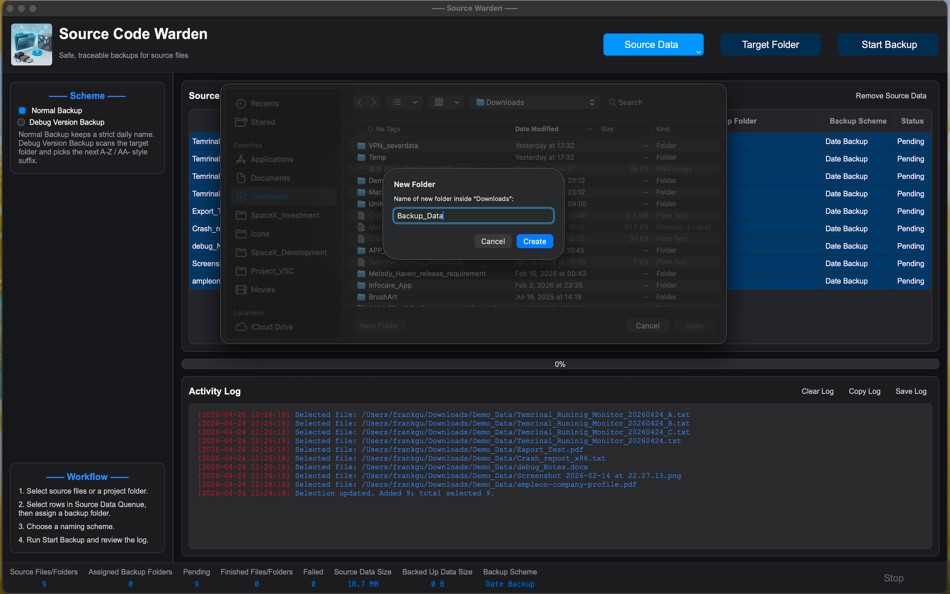Click the Target Folder button
The height and width of the screenshot is (594, 950).
[x=770, y=45]
